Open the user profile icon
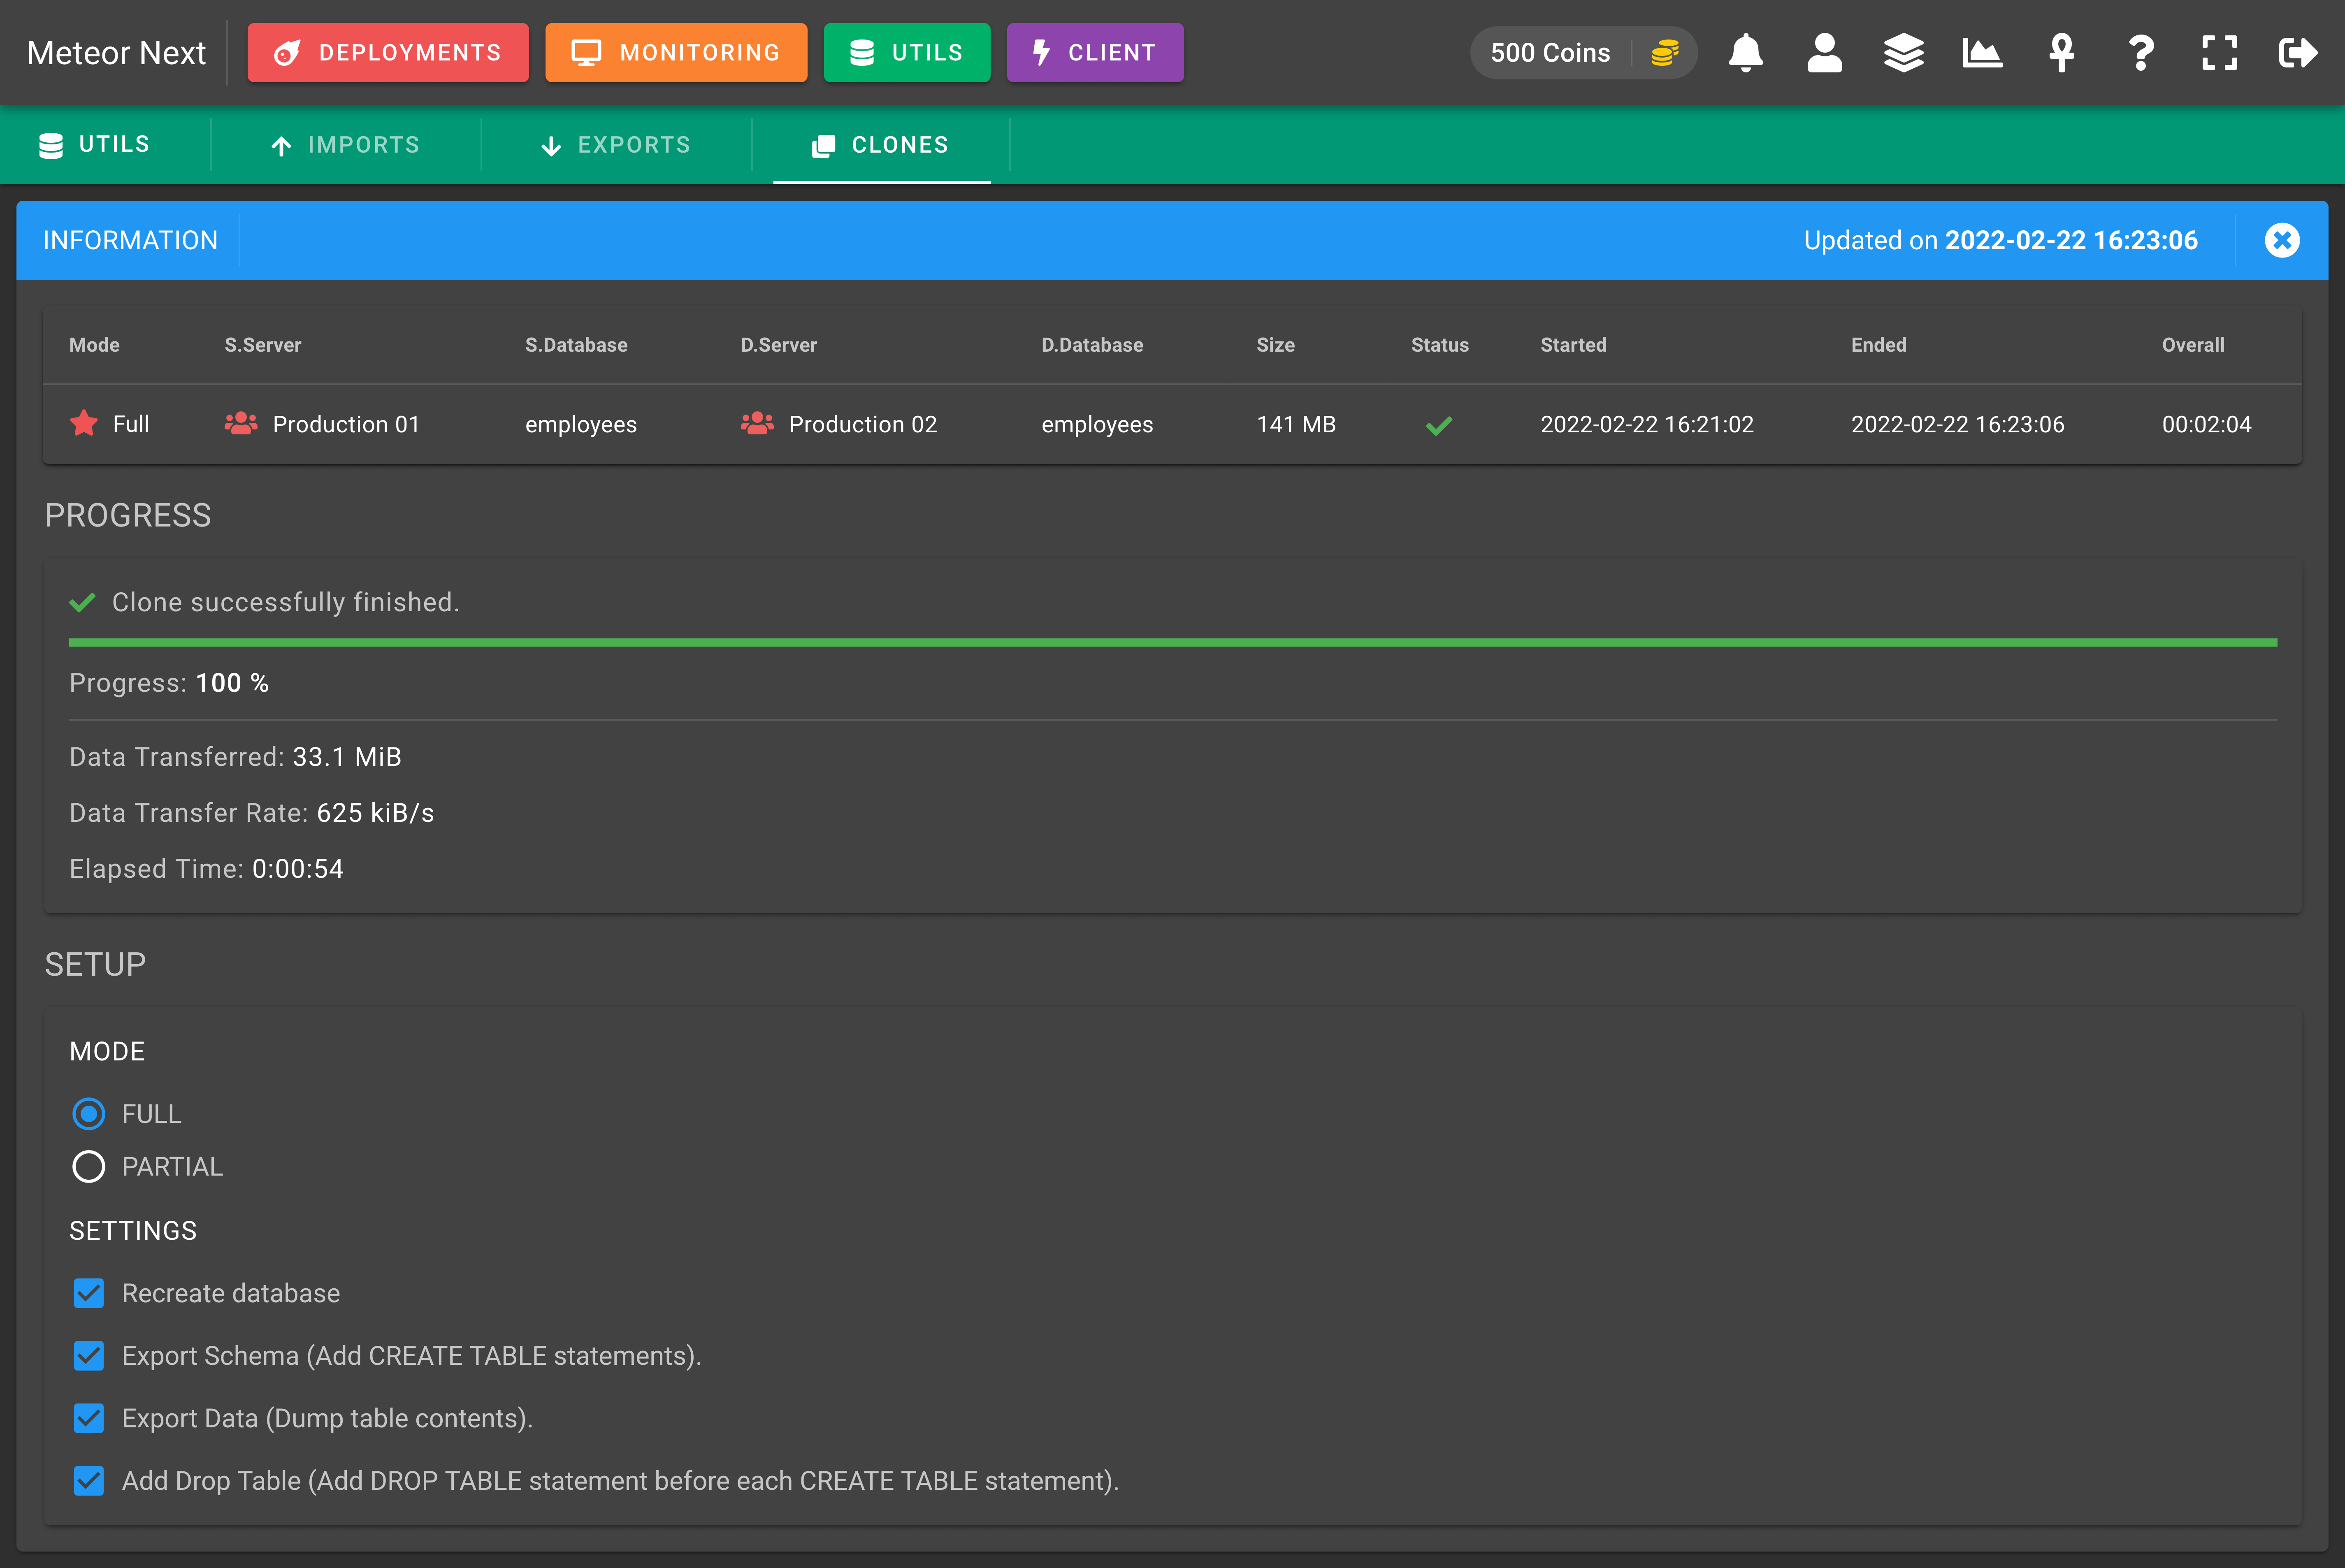Image resolution: width=2345 pixels, height=1568 pixels. [x=1824, y=53]
